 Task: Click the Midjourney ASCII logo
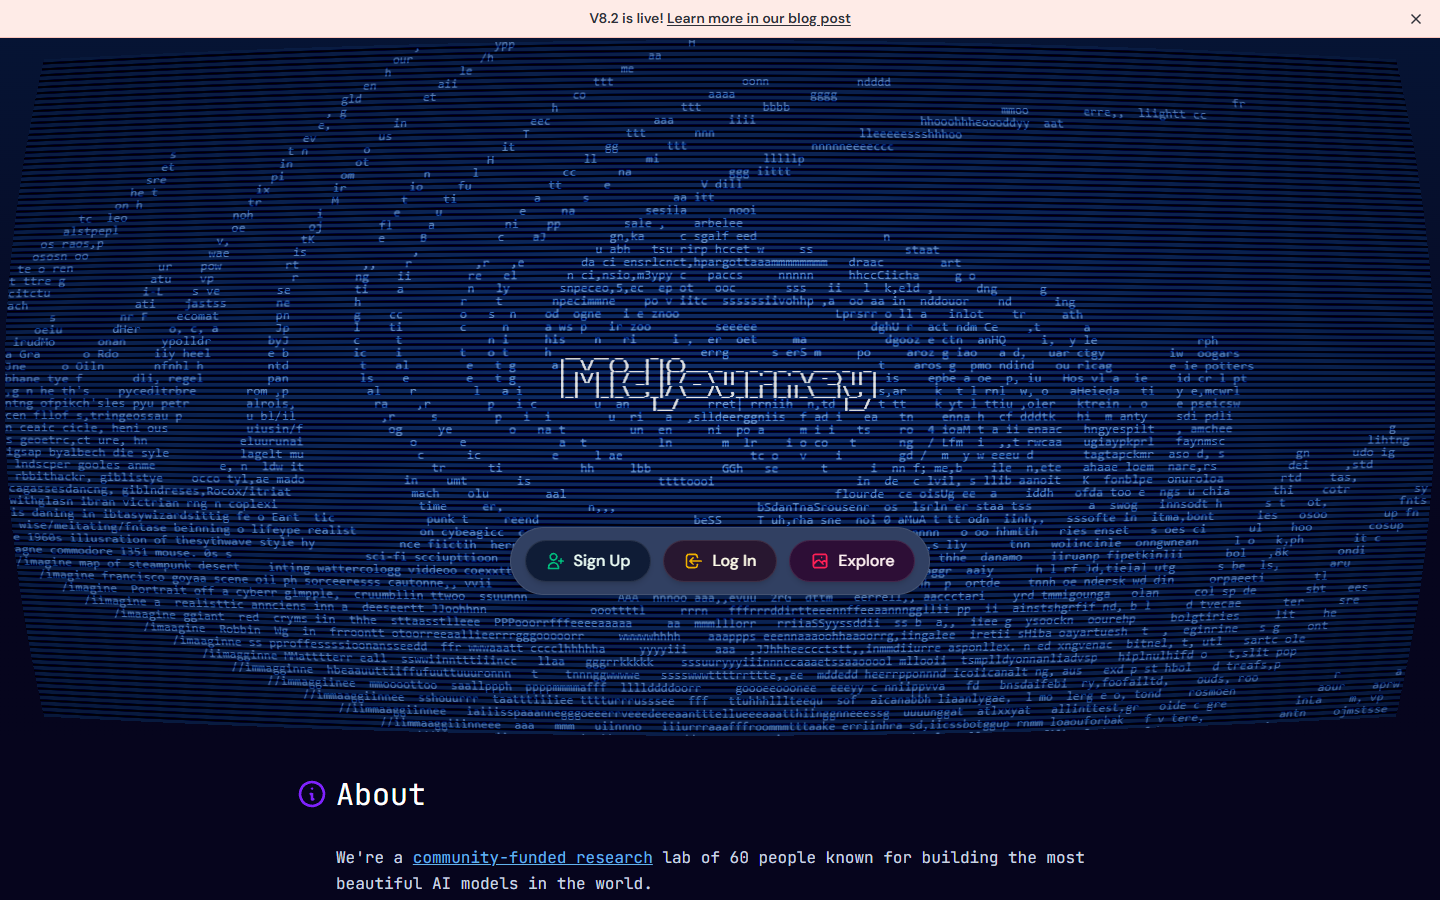click(718, 383)
